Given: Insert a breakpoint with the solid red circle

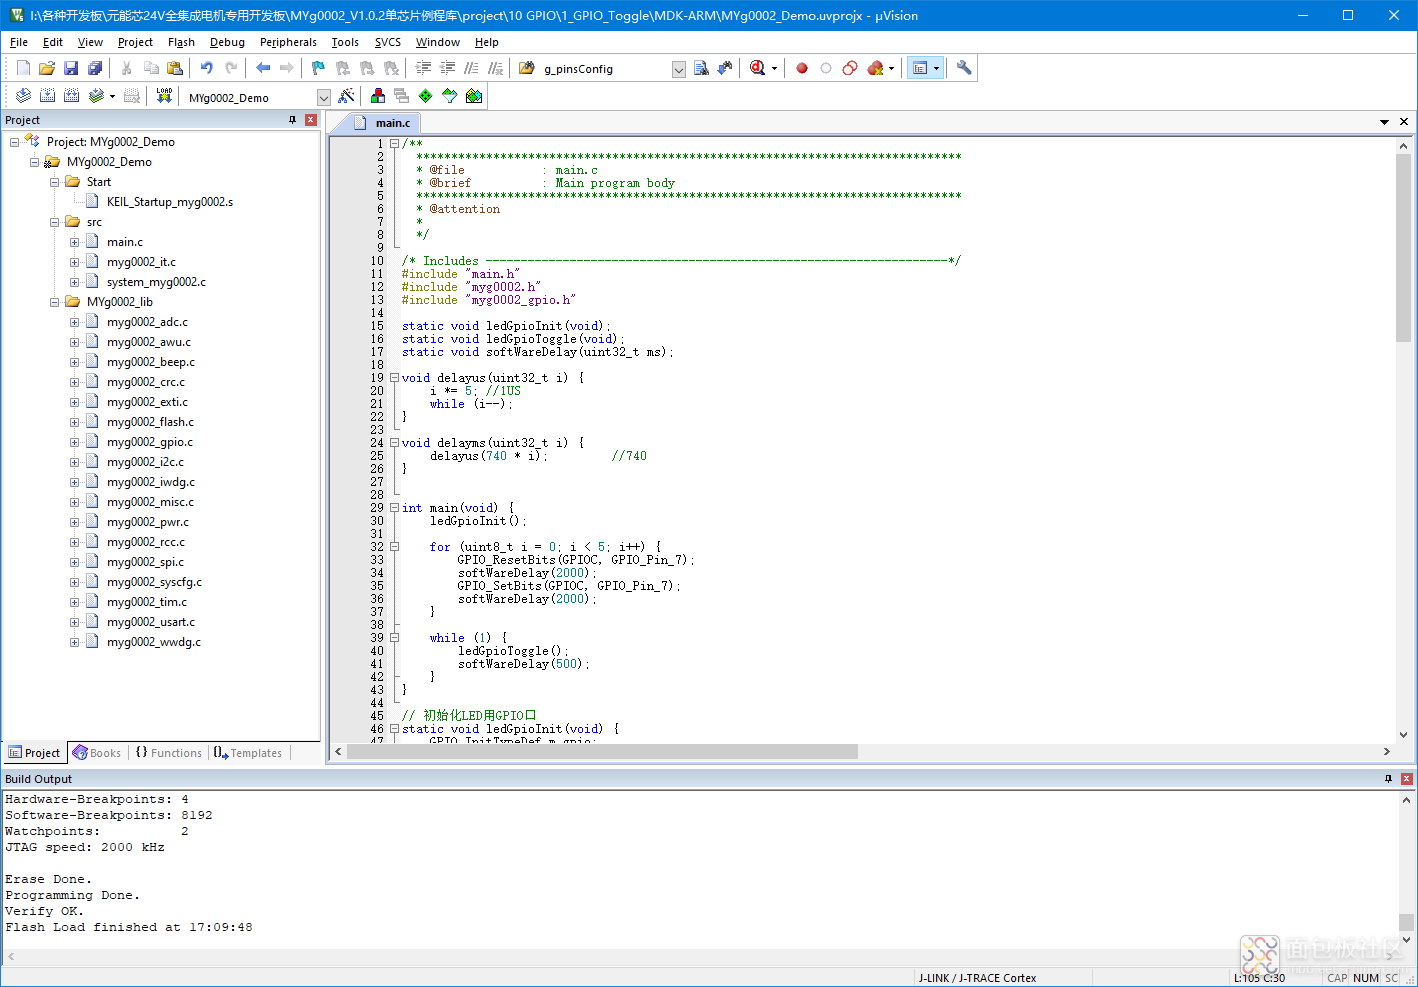Looking at the screenshot, I should click(802, 68).
